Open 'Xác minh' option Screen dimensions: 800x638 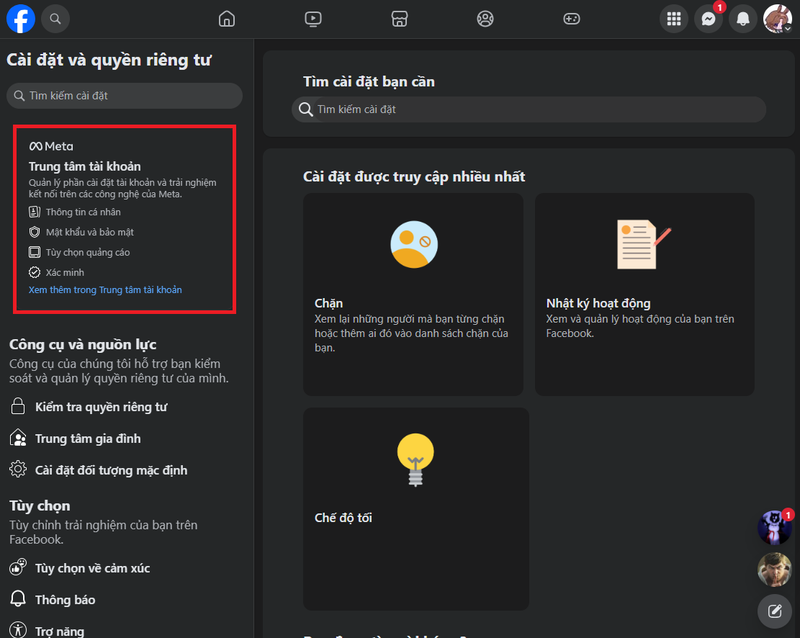click(x=65, y=273)
